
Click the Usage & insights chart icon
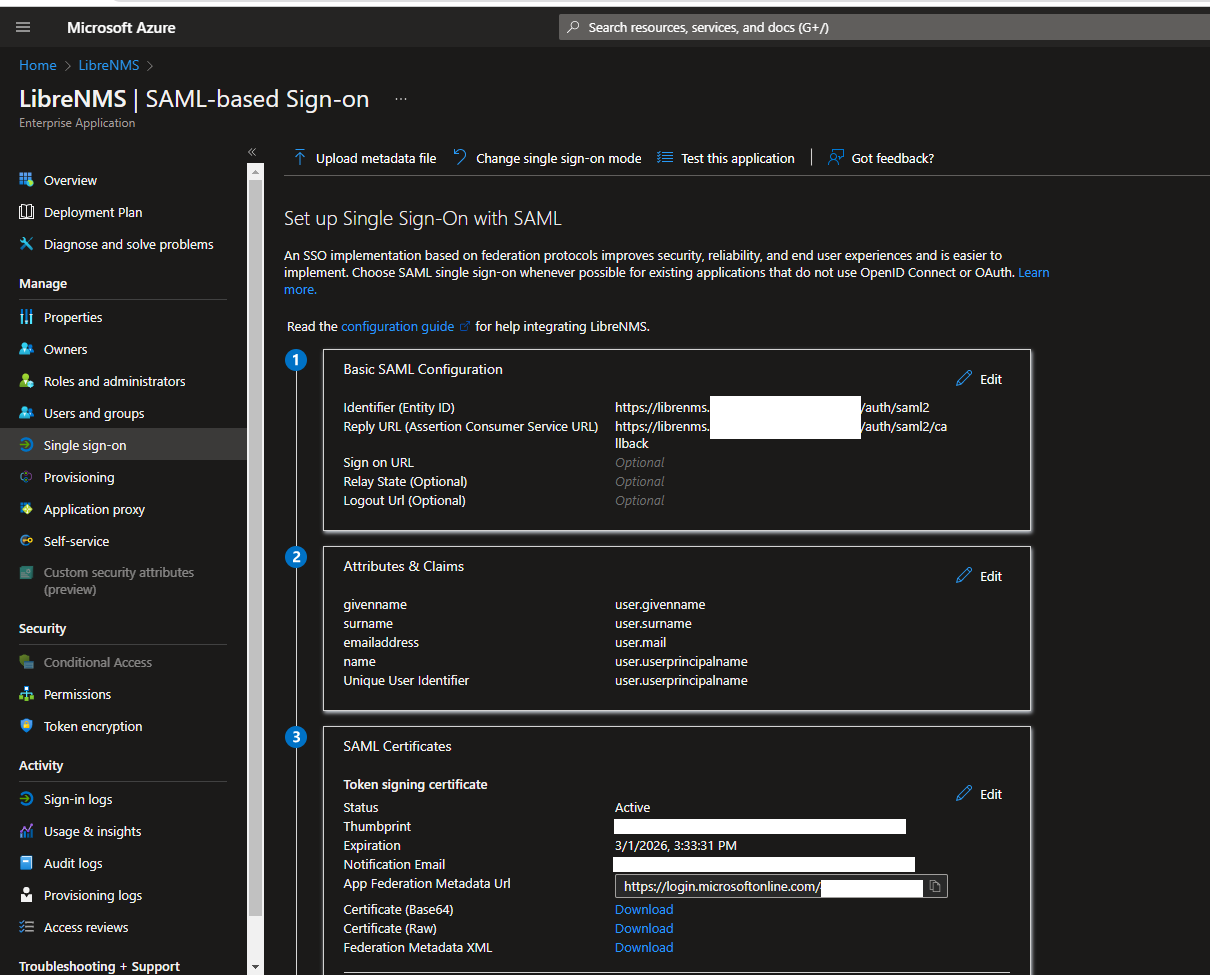coord(26,831)
